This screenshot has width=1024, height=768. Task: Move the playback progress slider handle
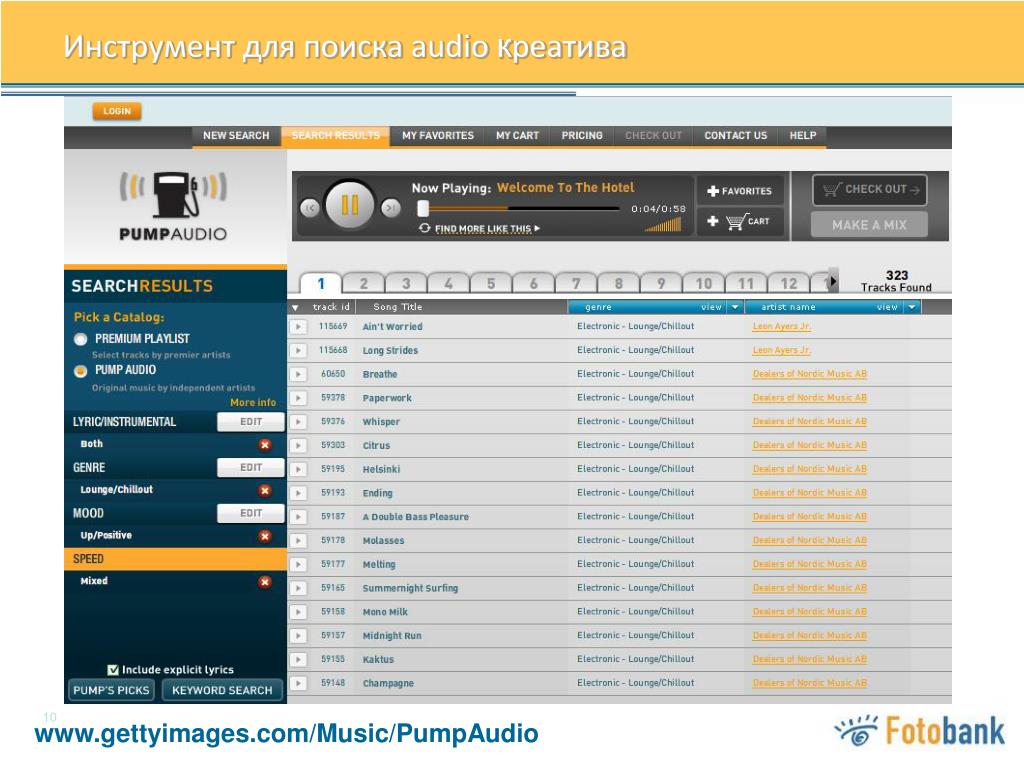(x=423, y=208)
